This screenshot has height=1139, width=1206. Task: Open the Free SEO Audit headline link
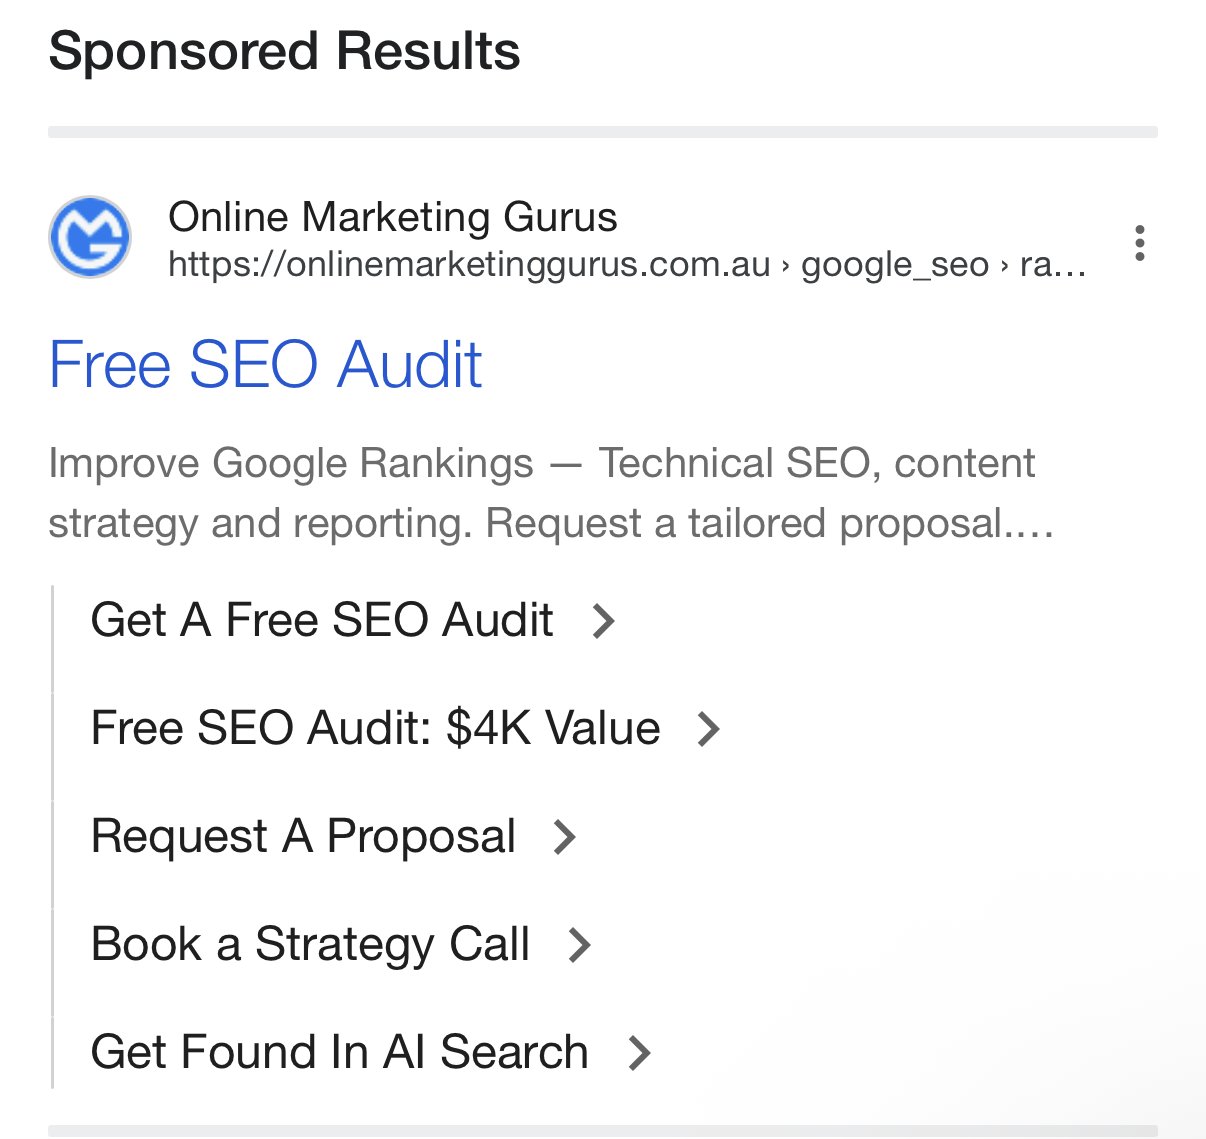click(x=265, y=364)
